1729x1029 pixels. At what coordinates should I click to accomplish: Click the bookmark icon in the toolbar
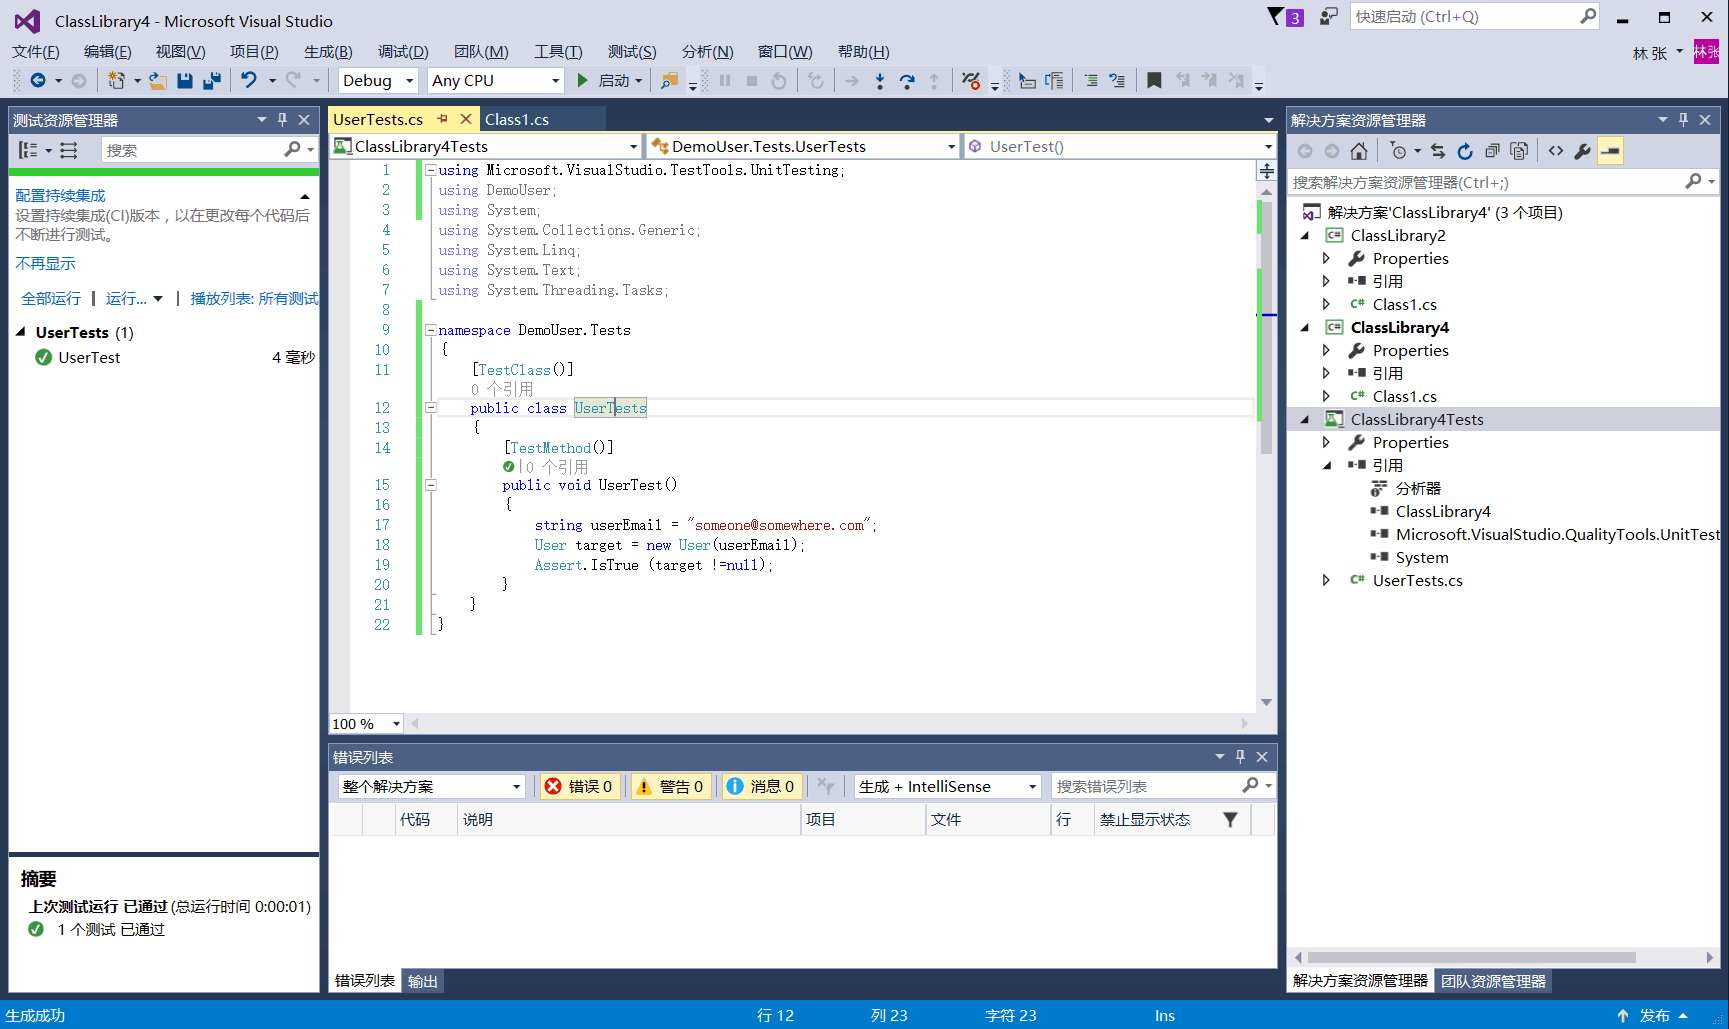(x=1154, y=81)
